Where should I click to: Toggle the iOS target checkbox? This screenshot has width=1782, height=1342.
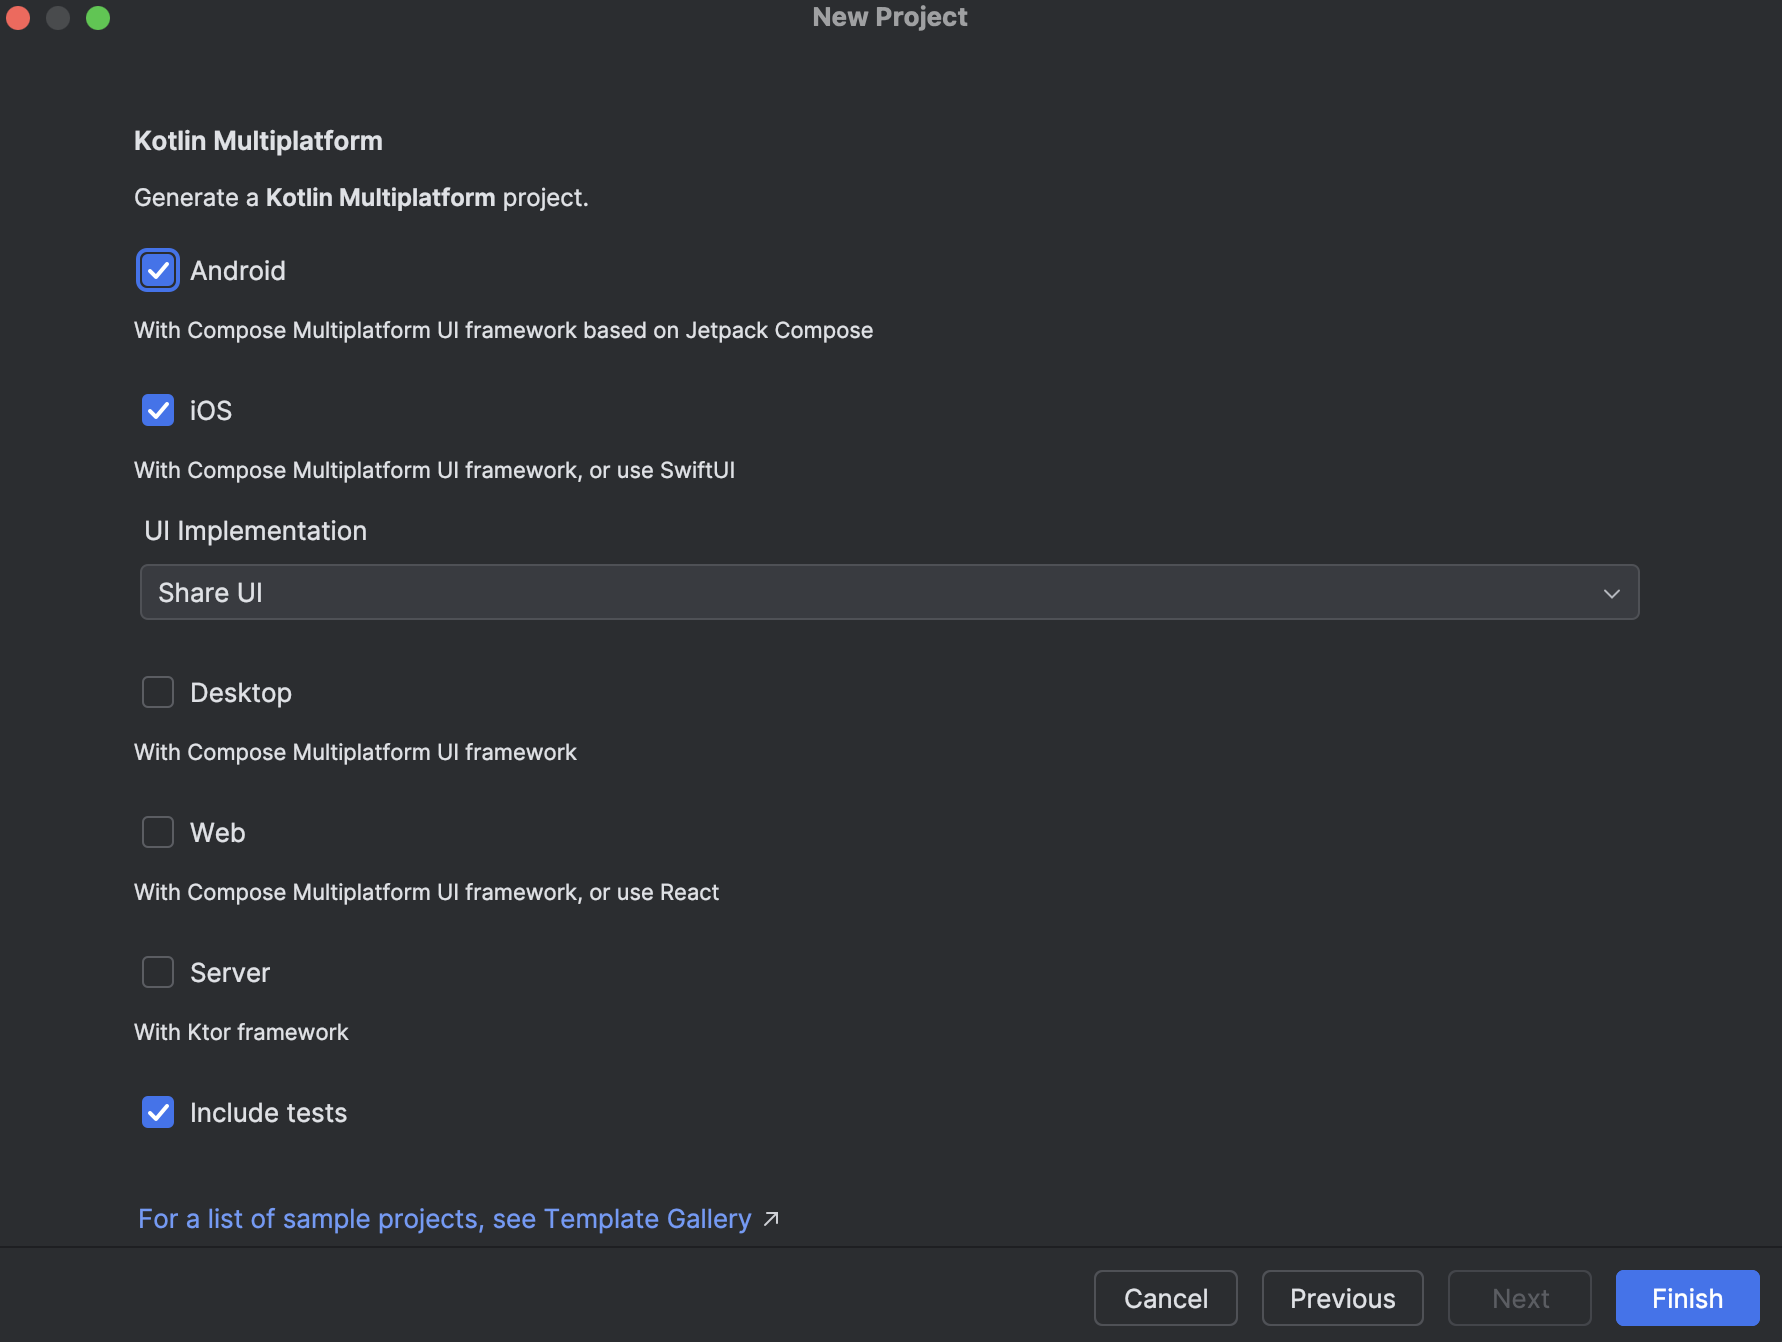[x=158, y=410]
